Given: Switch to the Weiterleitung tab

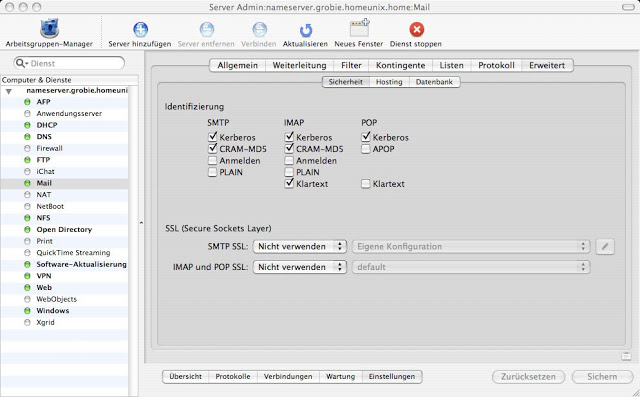Looking at the screenshot, I should 300,65.
